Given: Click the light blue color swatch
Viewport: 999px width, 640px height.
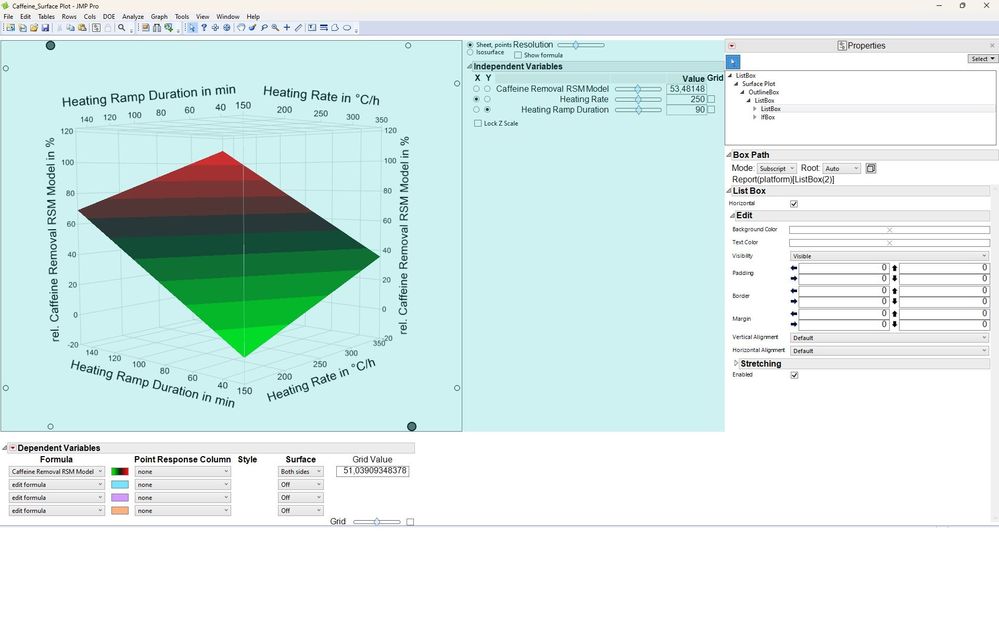Looking at the screenshot, I should coord(120,484).
